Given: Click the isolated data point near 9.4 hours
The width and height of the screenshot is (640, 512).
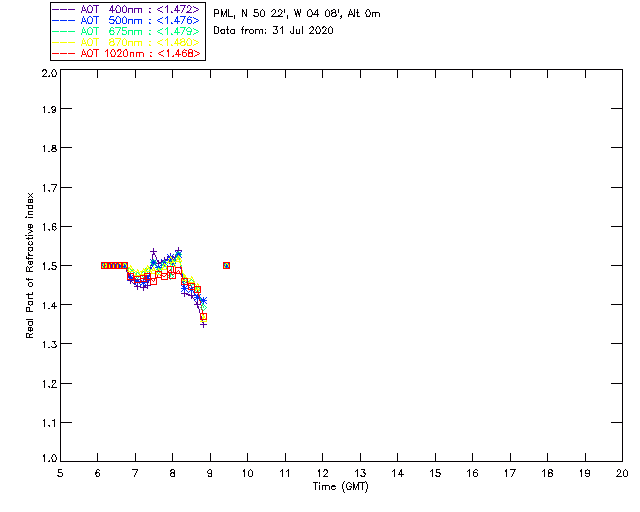Looking at the screenshot, I should 226,265.
